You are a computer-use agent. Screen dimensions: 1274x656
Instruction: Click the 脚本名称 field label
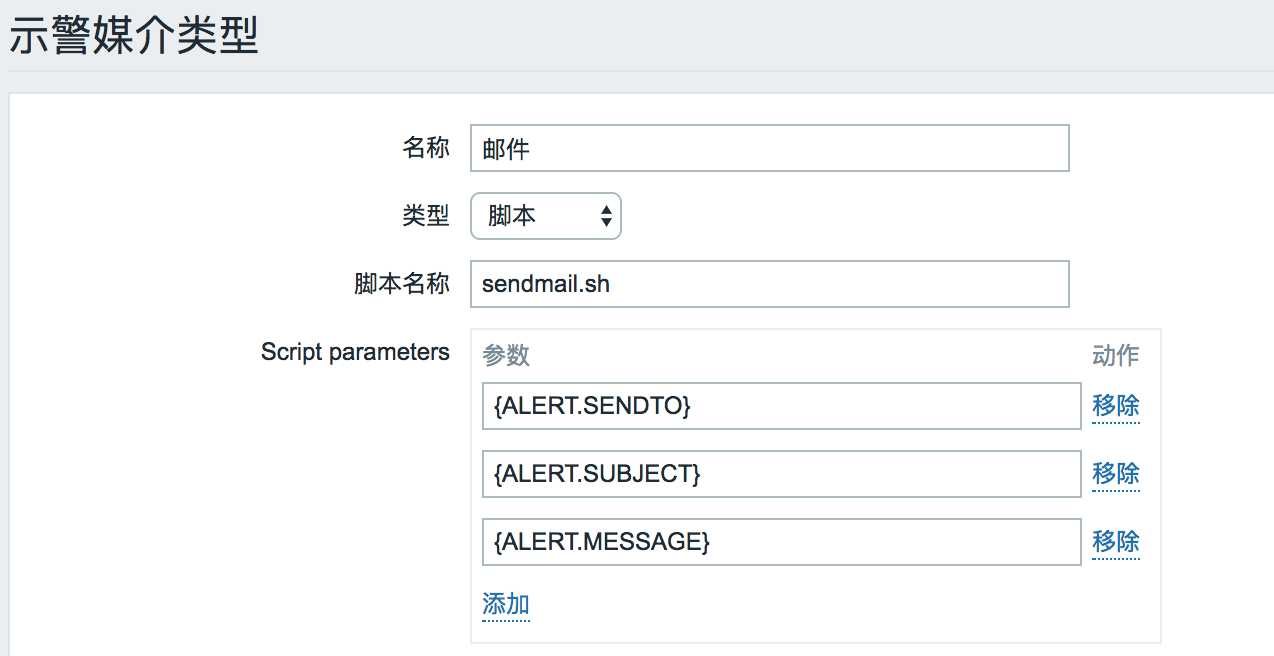tap(402, 284)
